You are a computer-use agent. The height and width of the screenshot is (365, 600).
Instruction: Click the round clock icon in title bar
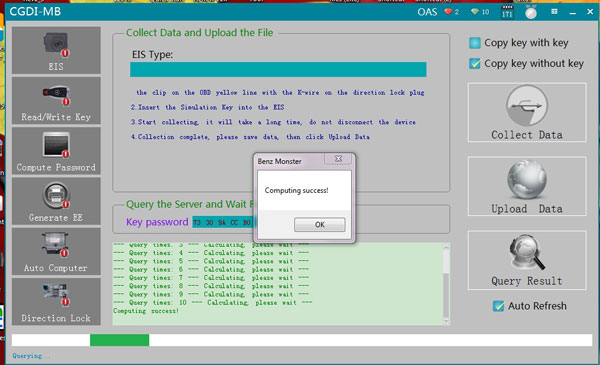click(531, 12)
